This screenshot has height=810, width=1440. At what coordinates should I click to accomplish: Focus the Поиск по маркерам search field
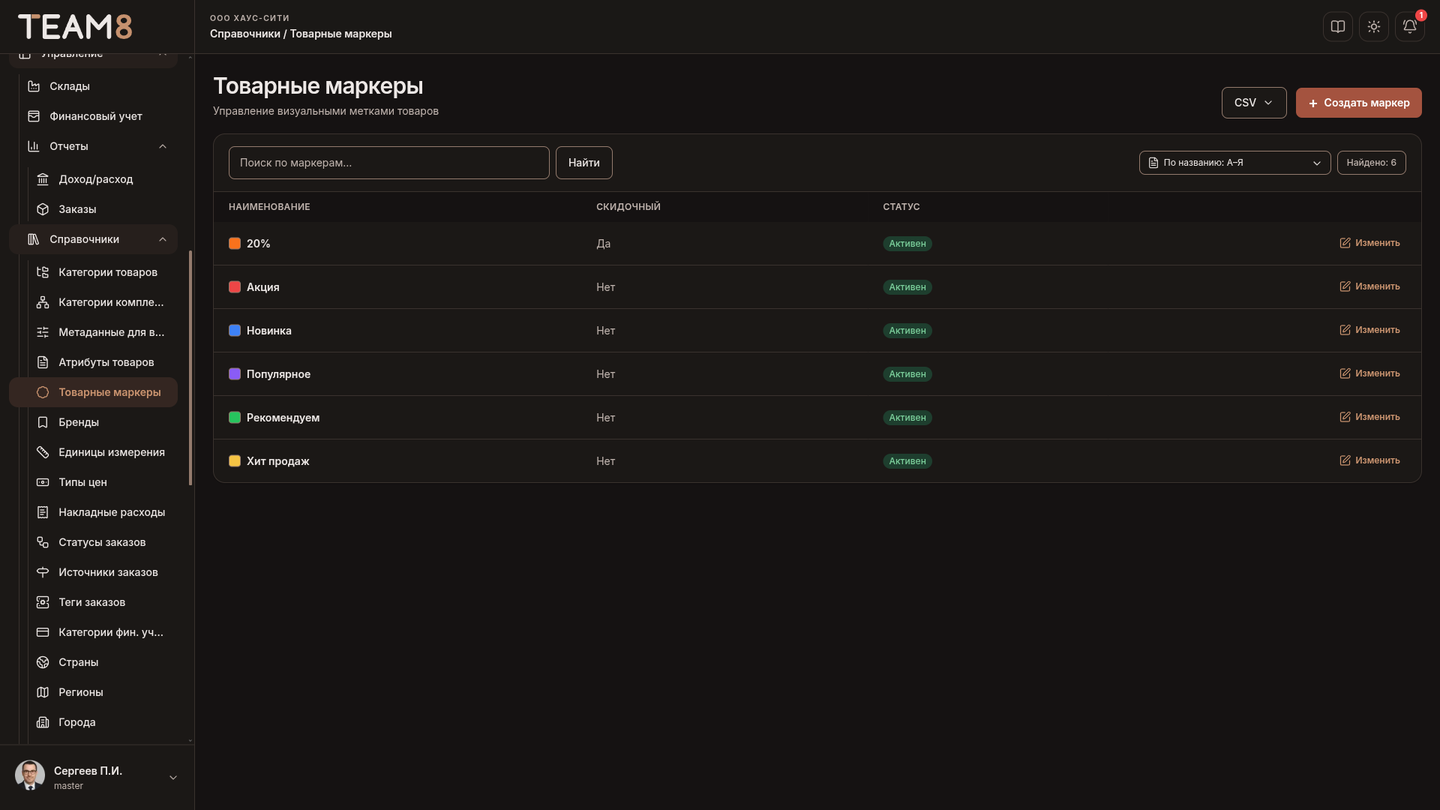(x=389, y=162)
